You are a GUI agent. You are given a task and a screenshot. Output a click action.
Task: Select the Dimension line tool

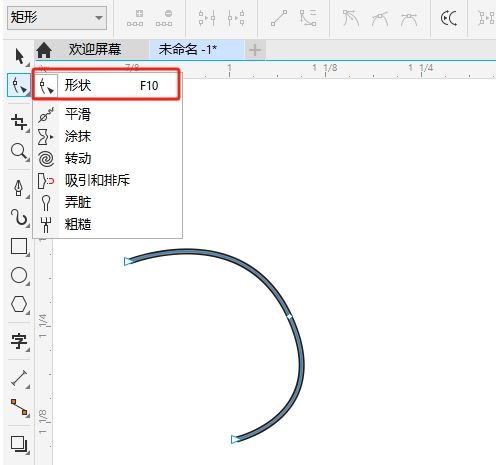coord(19,379)
